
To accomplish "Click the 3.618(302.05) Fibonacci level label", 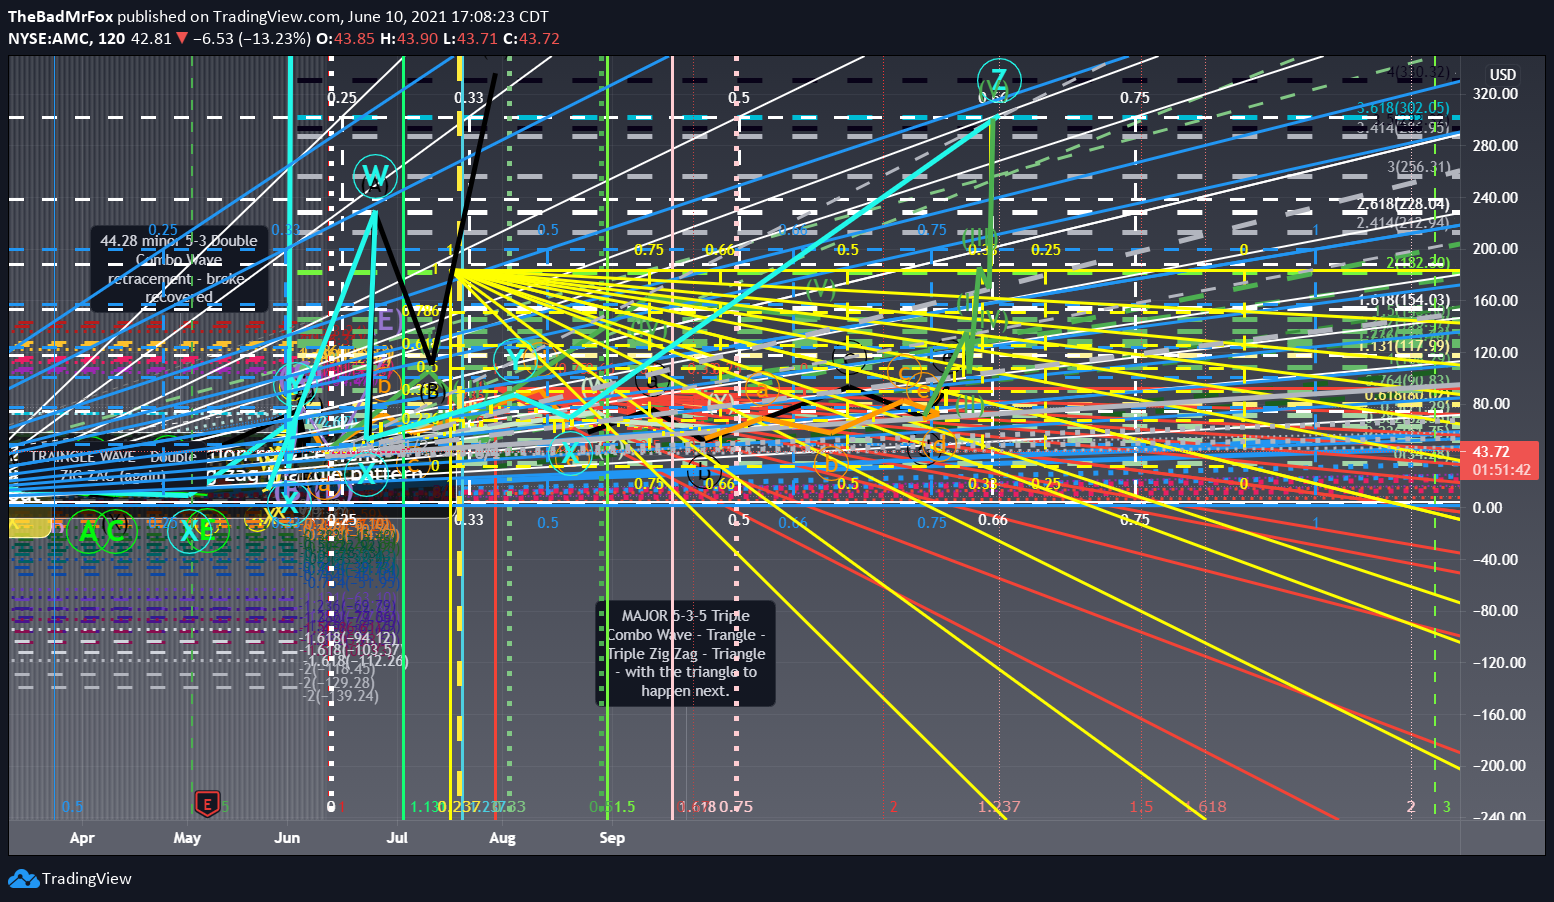I will click(x=1403, y=108).
